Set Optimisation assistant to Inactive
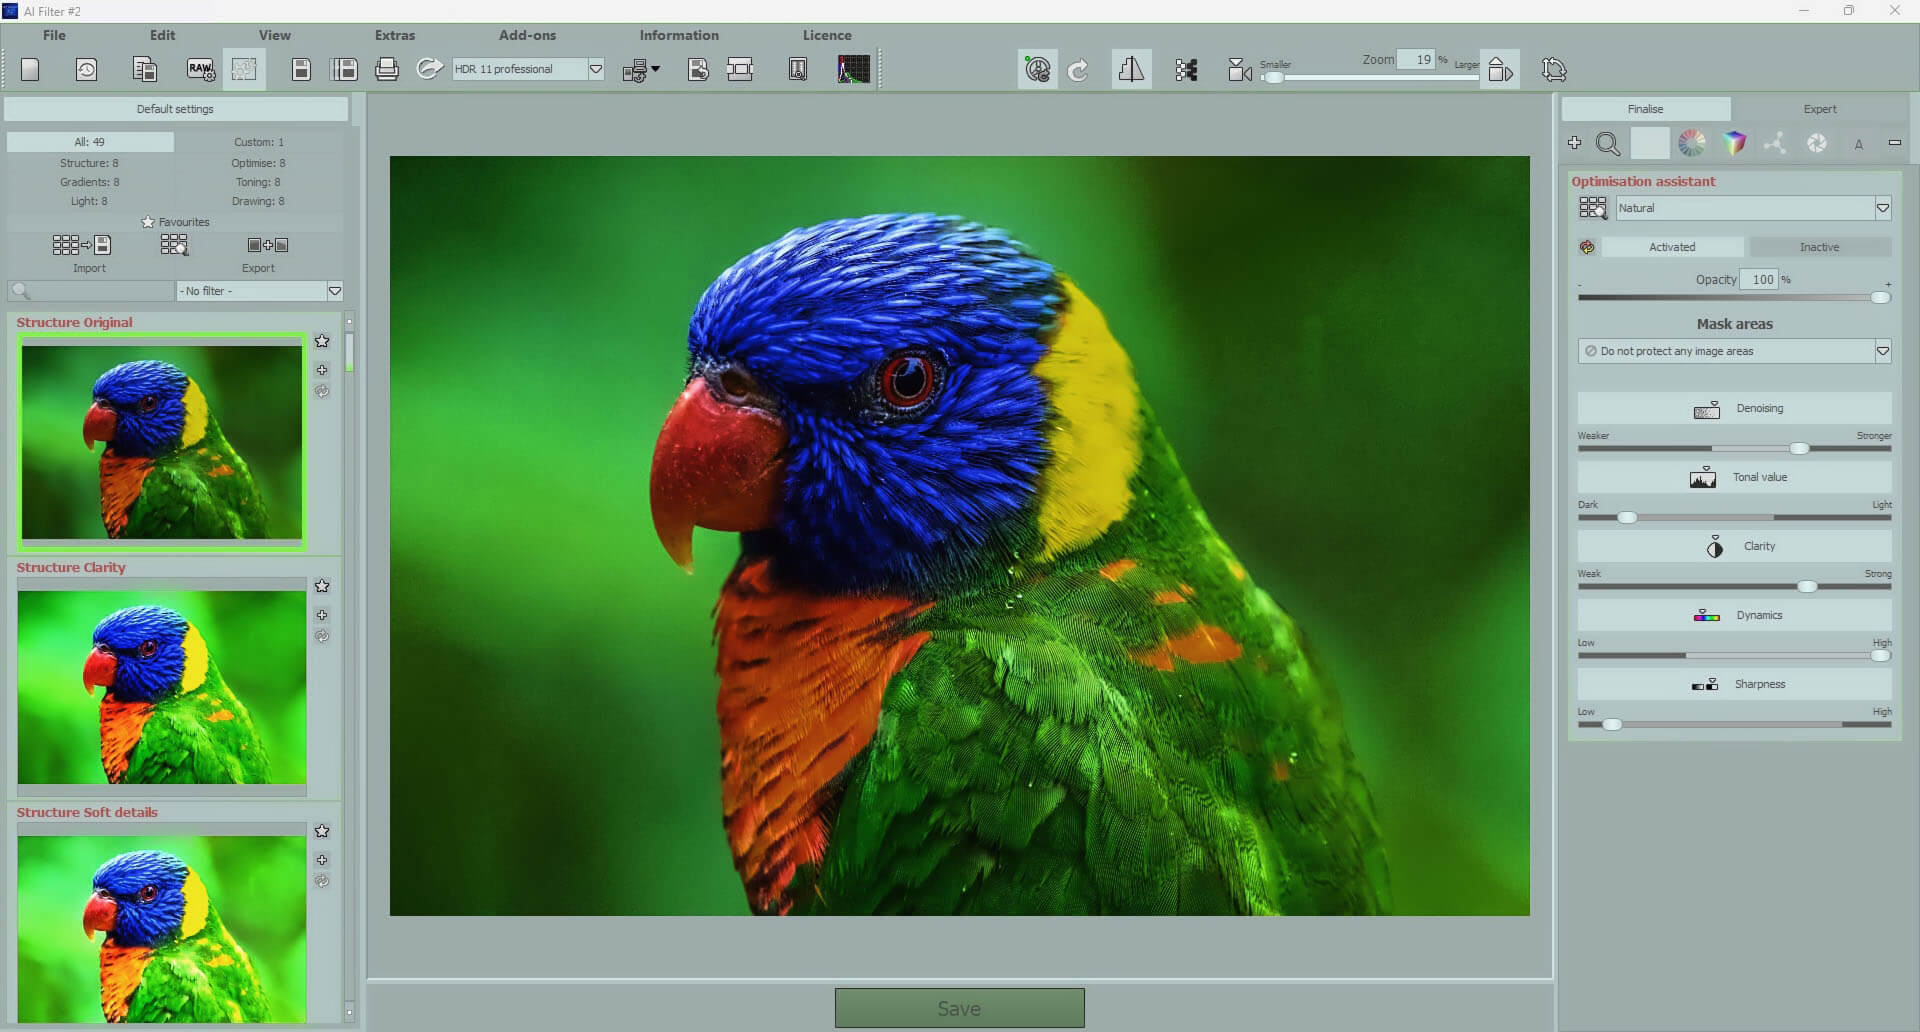The width and height of the screenshot is (1920, 1032). [x=1820, y=246]
